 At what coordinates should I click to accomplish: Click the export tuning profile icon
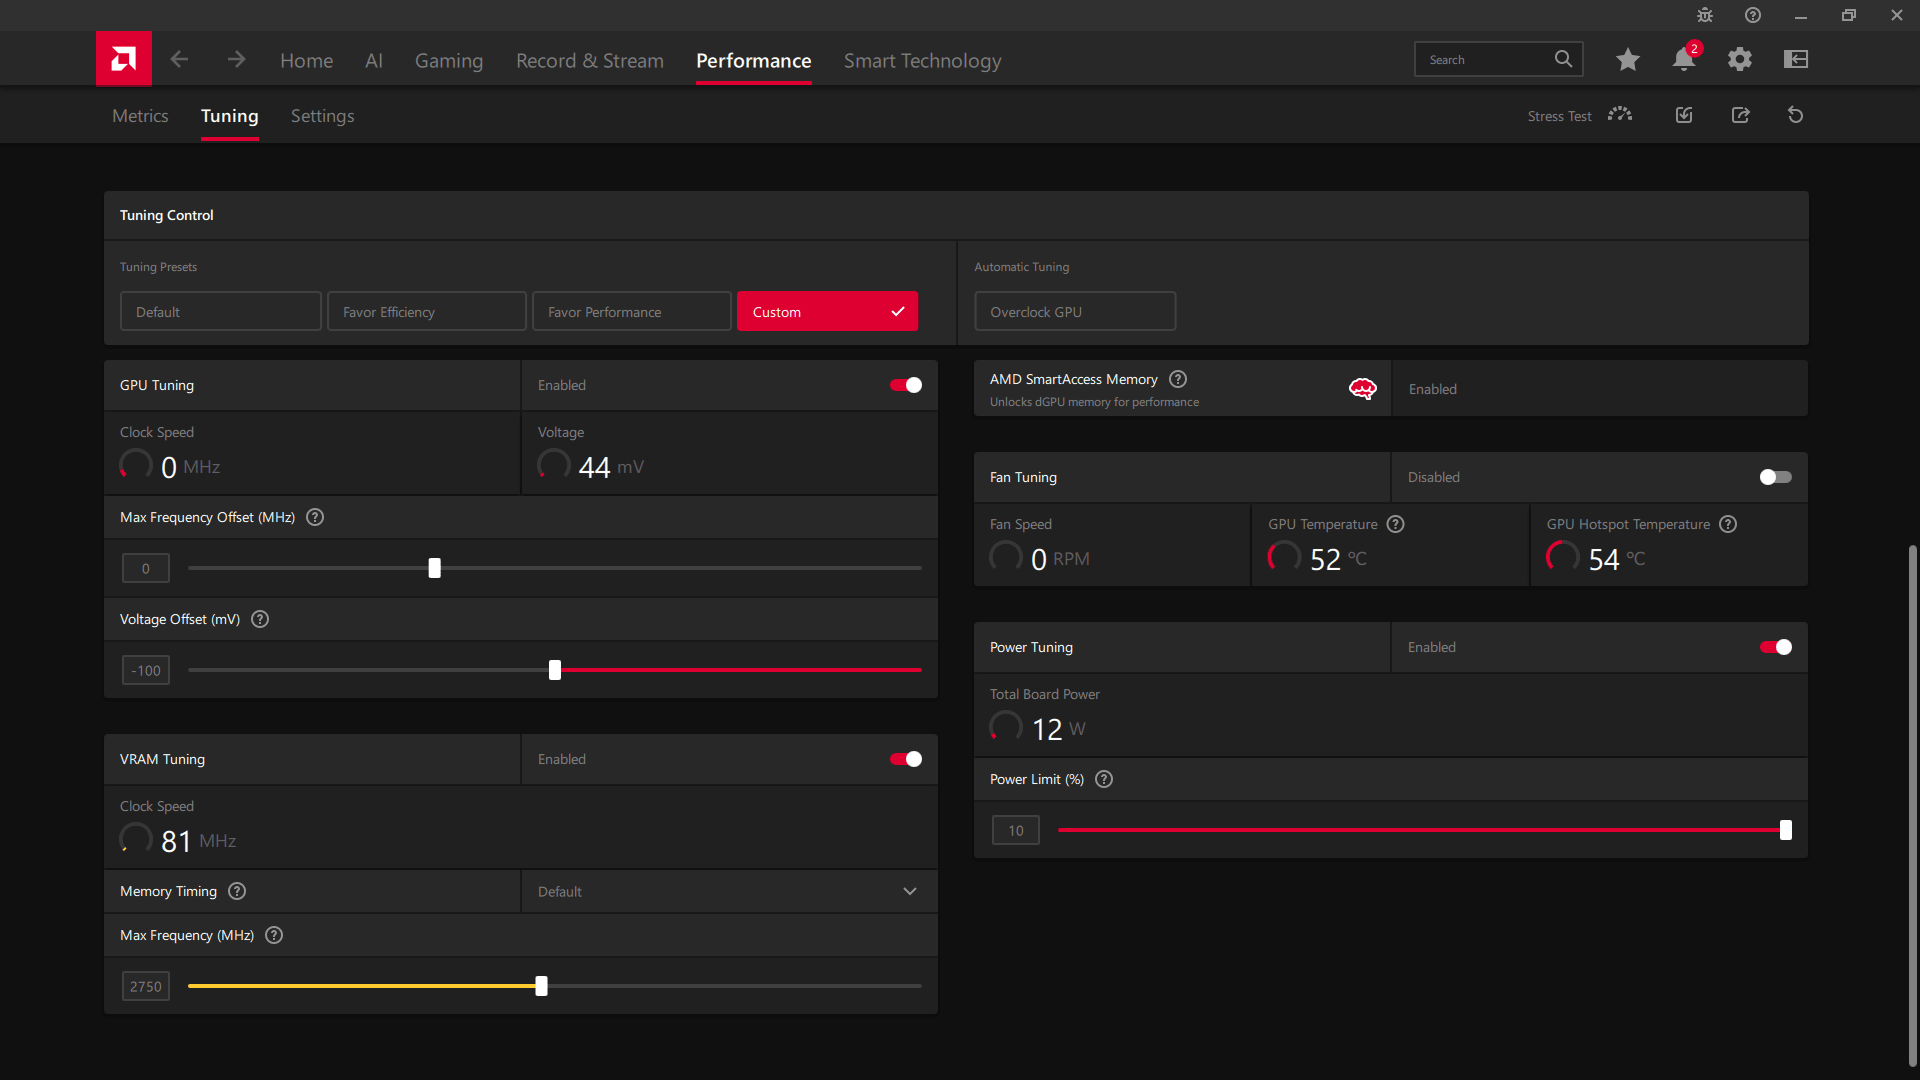click(1740, 115)
